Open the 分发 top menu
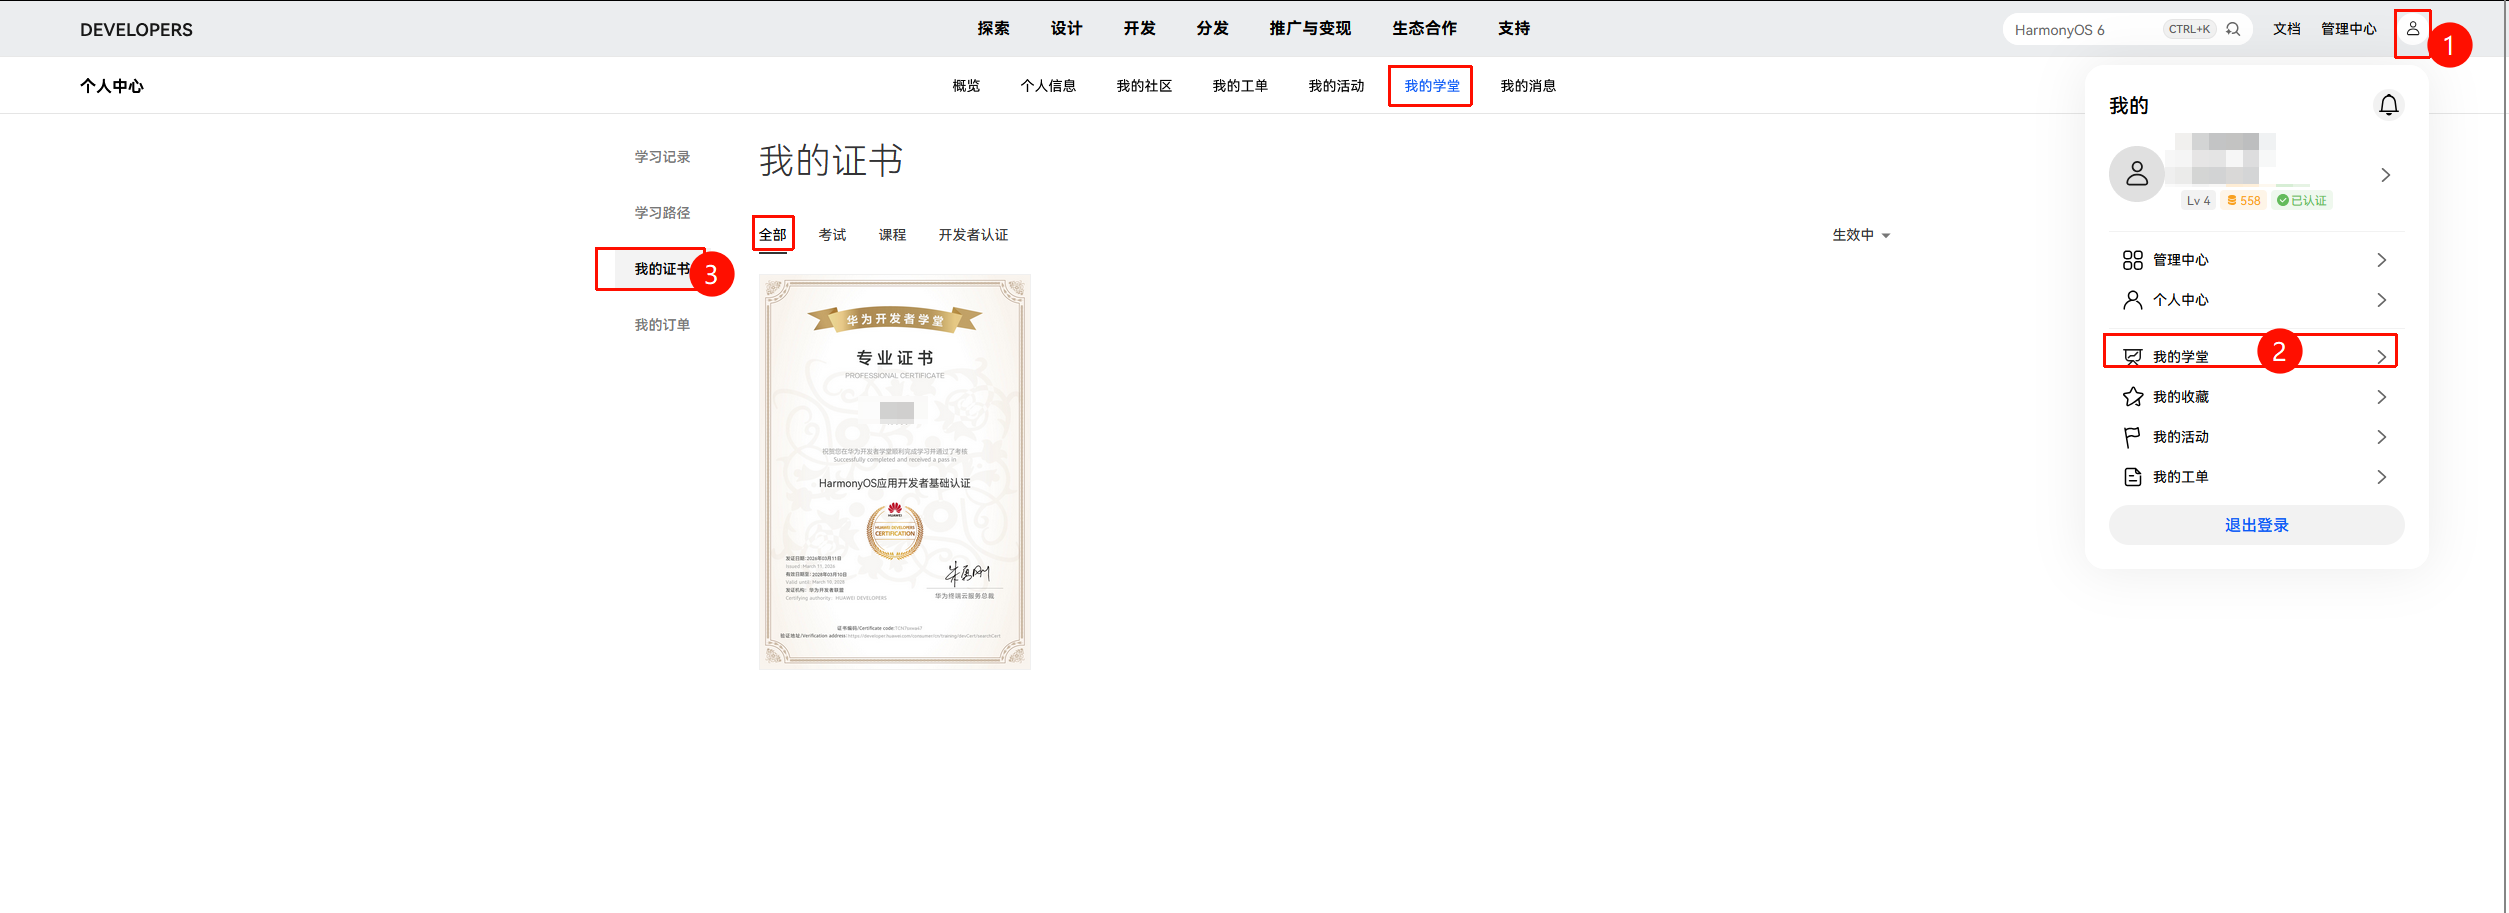2509x913 pixels. 1212,28
